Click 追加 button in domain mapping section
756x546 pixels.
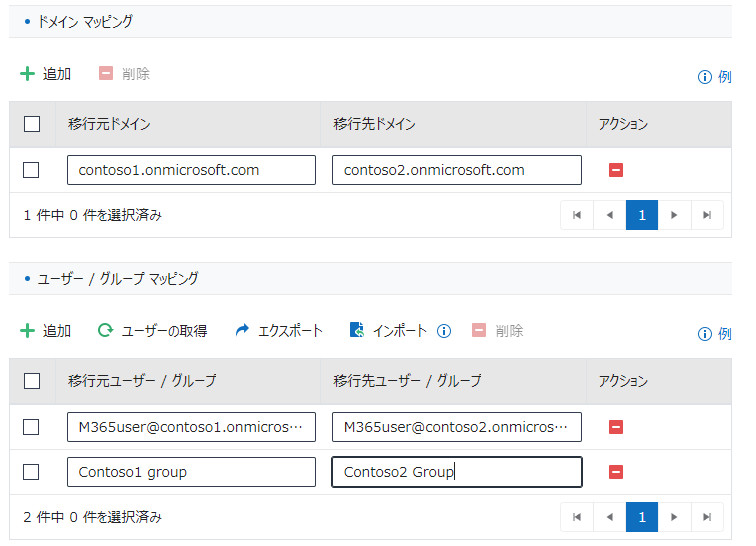pos(46,74)
